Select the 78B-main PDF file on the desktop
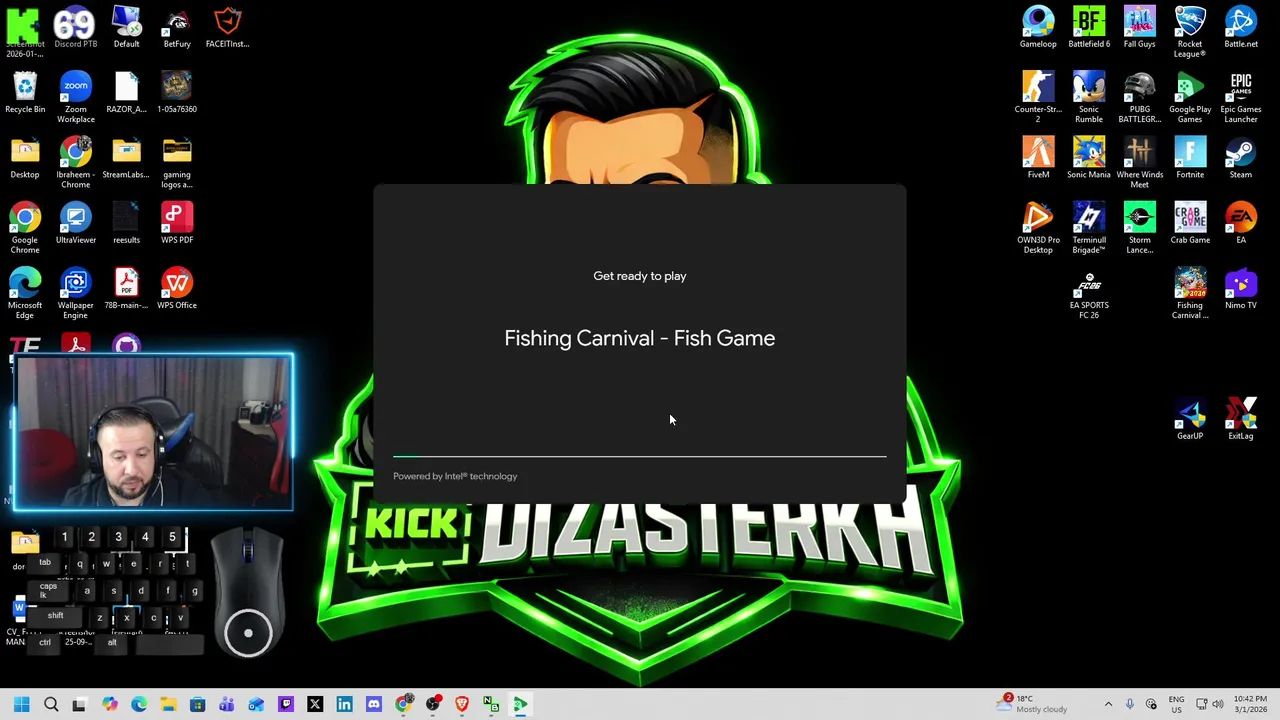This screenshot has width=1280, height=720. (x=126, y=289)
